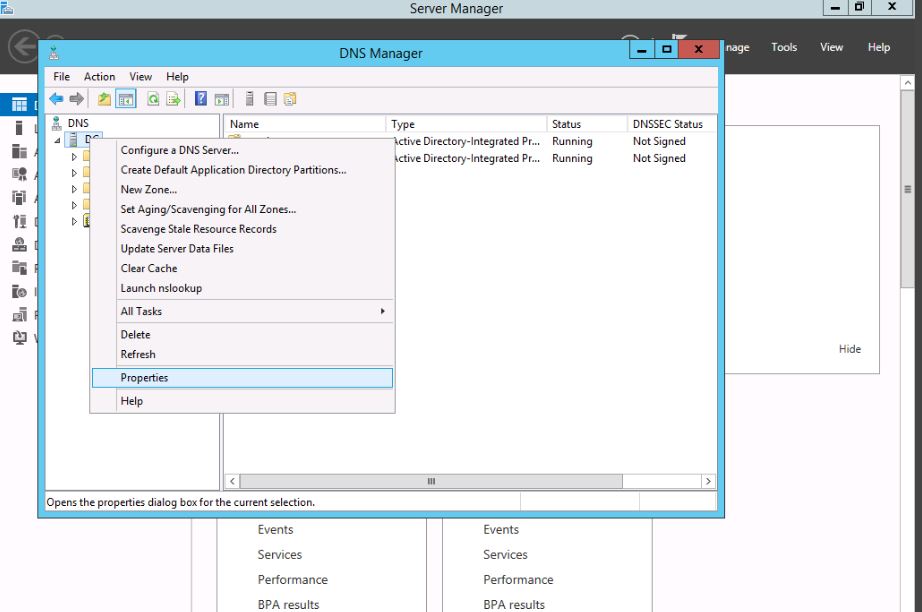Sort by the DNSSEC Status column header

pos(672,124)
